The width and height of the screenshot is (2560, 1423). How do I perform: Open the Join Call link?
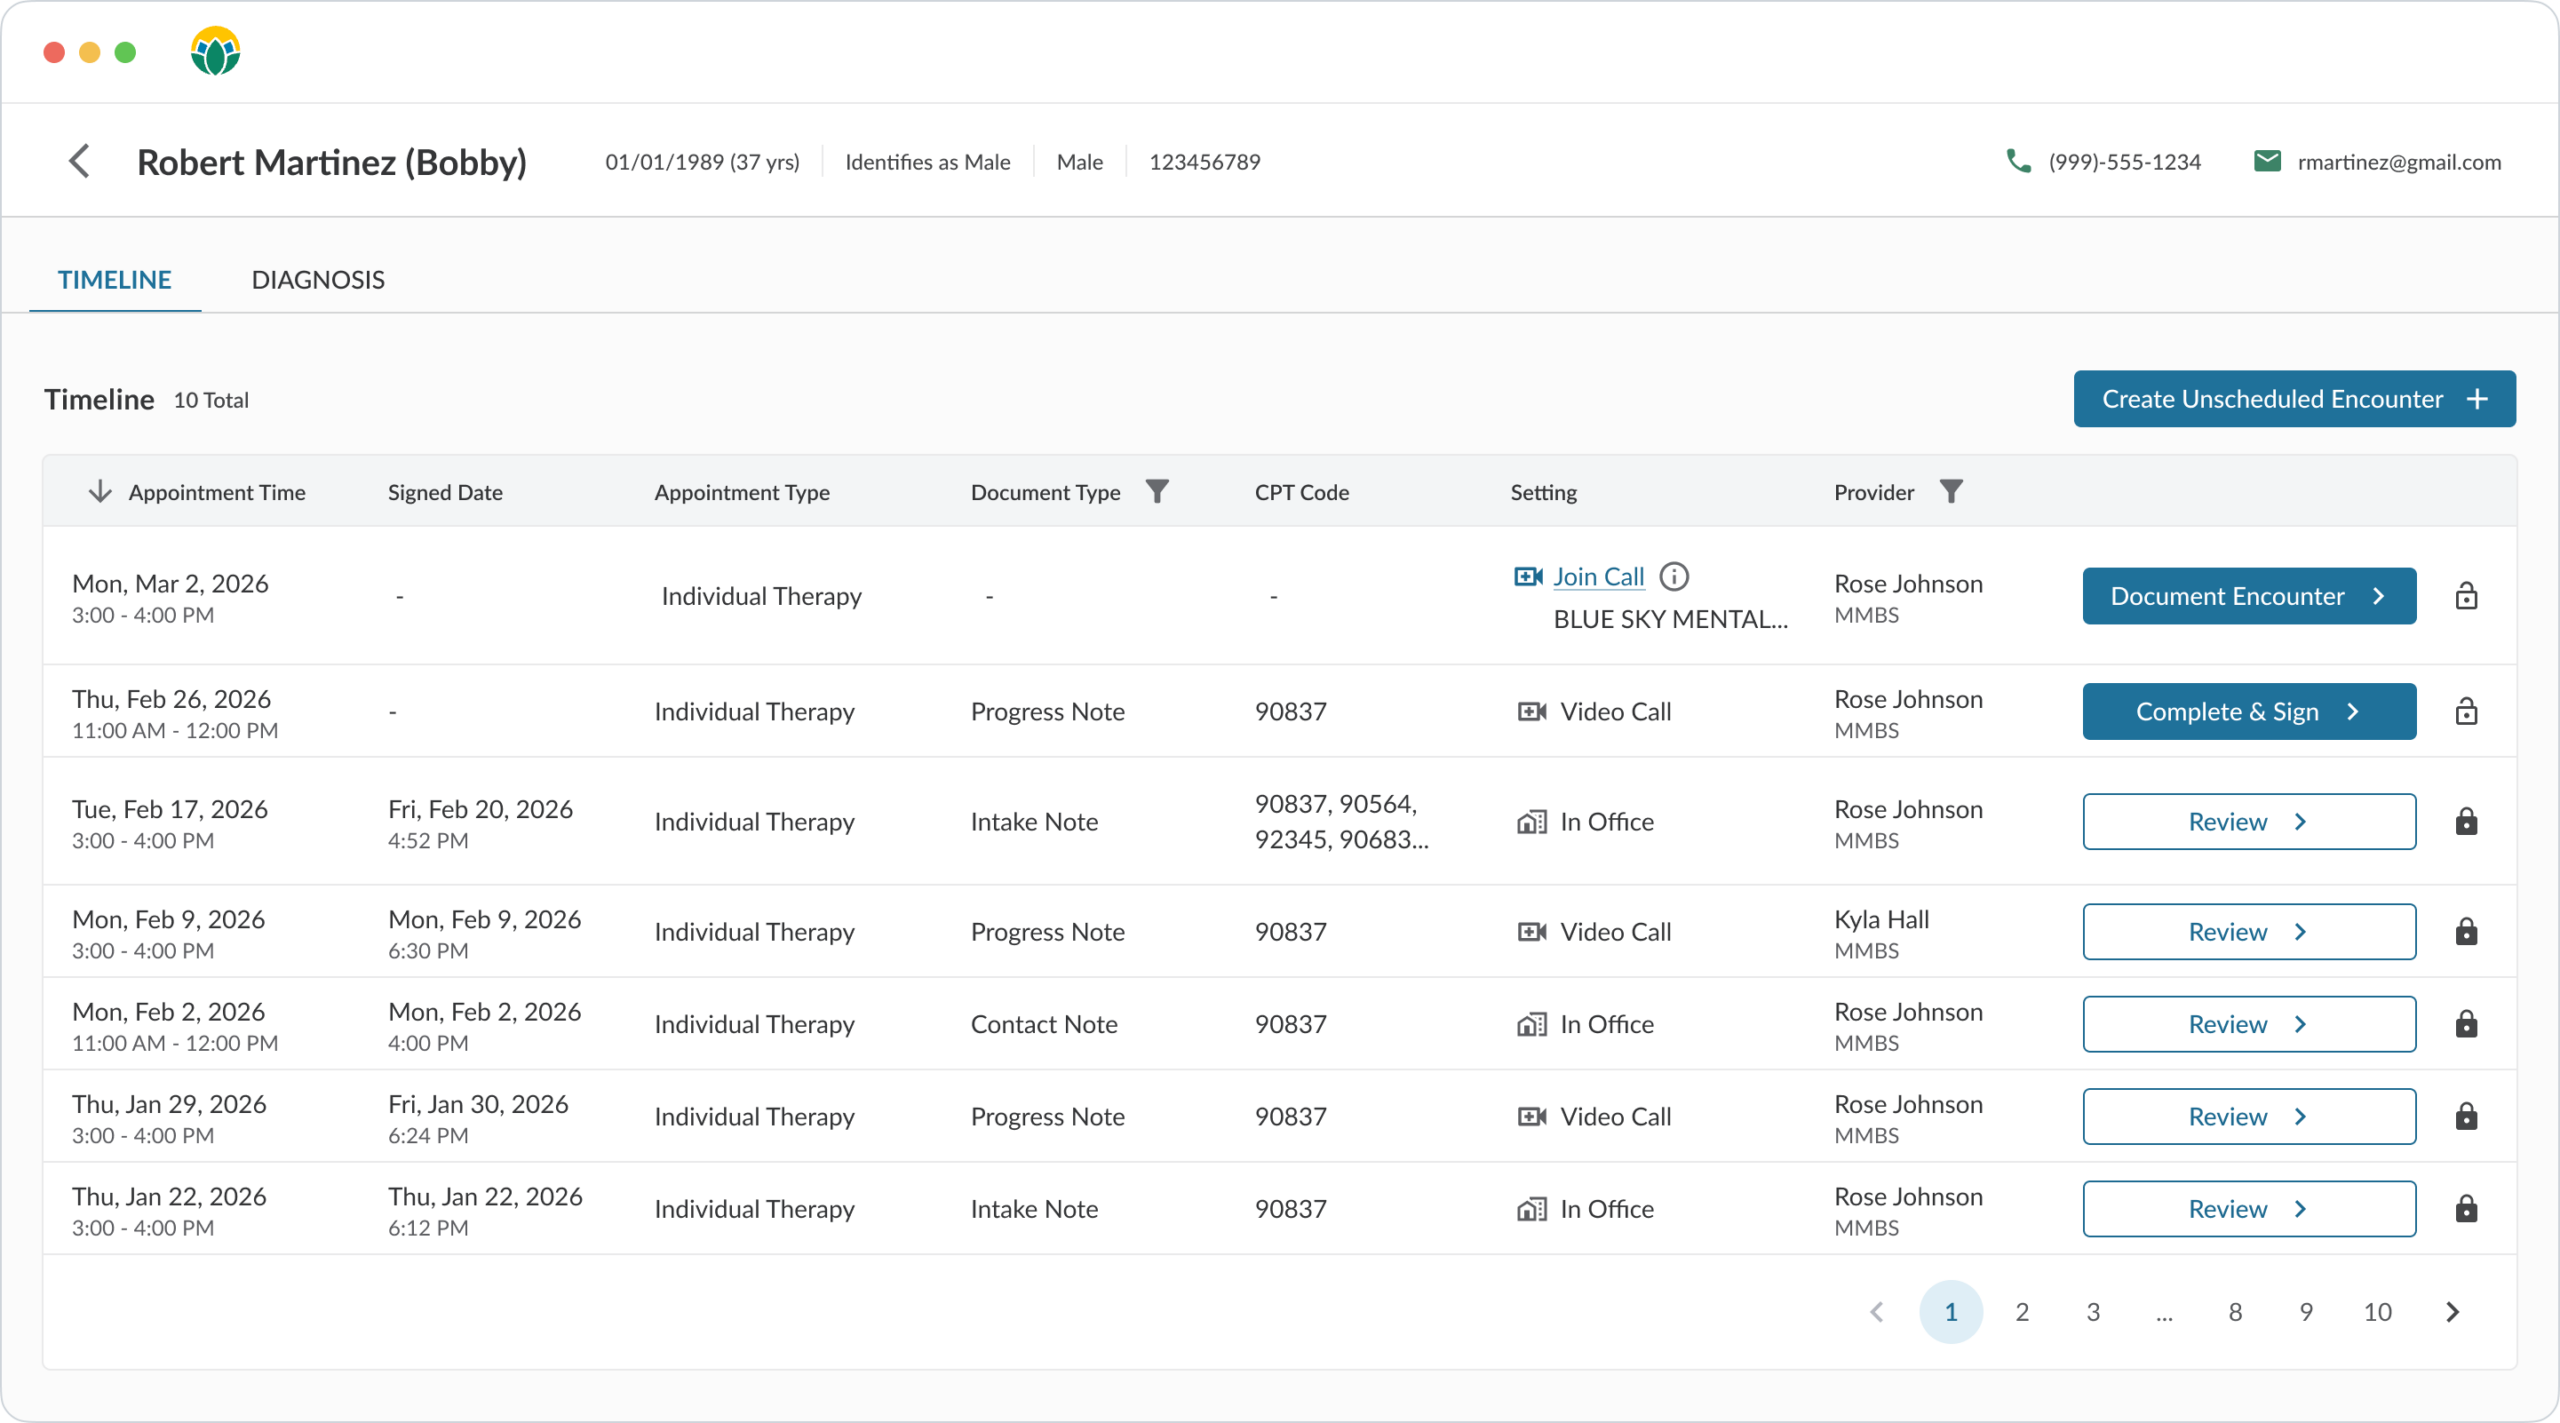(x=1598, y=577)
